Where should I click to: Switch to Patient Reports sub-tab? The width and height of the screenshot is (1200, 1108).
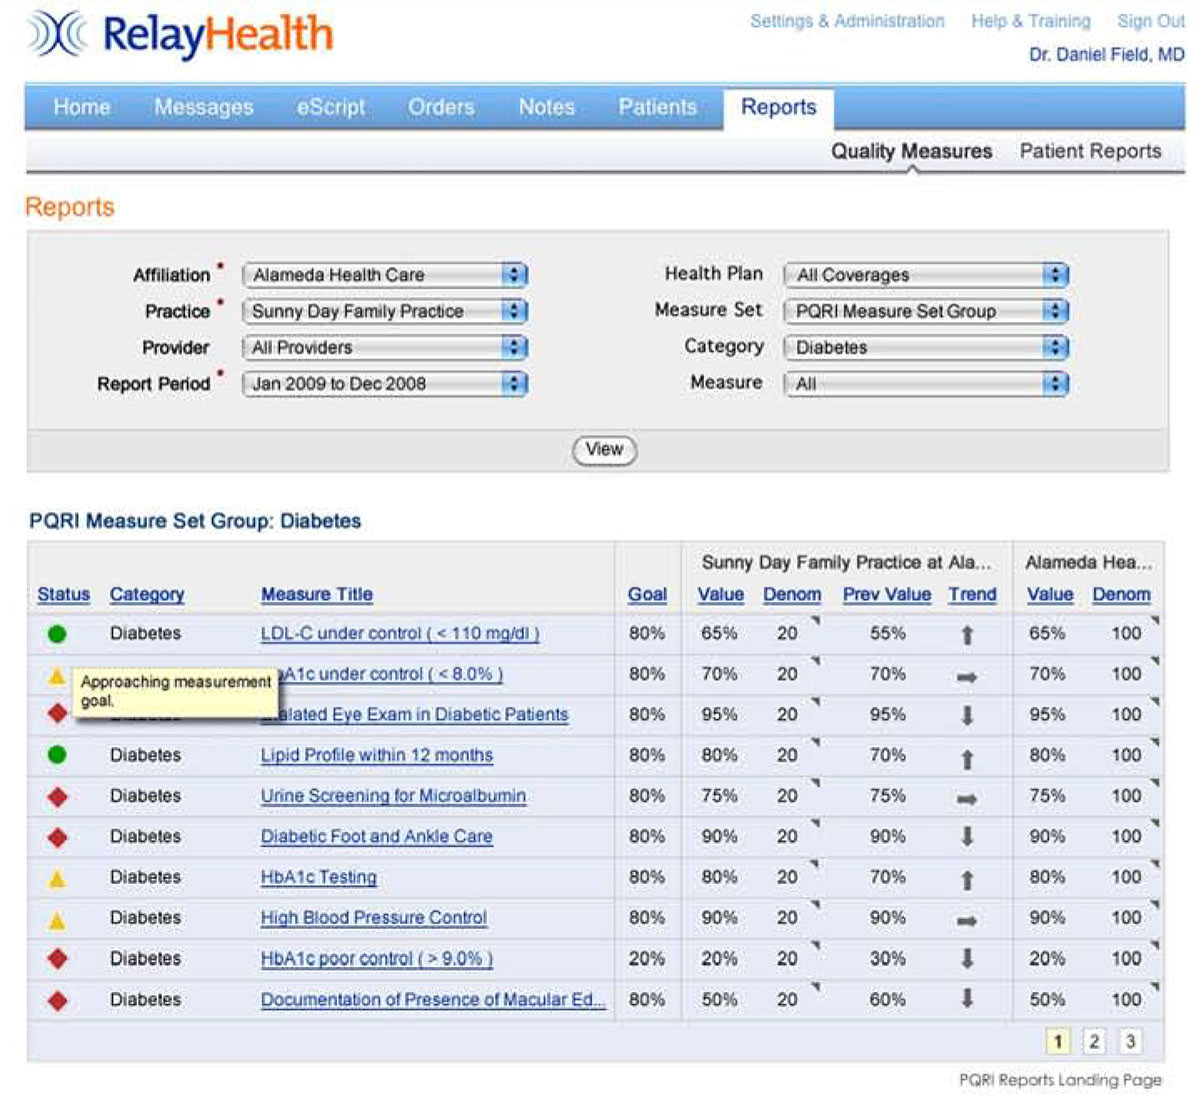click(1090, 151)
